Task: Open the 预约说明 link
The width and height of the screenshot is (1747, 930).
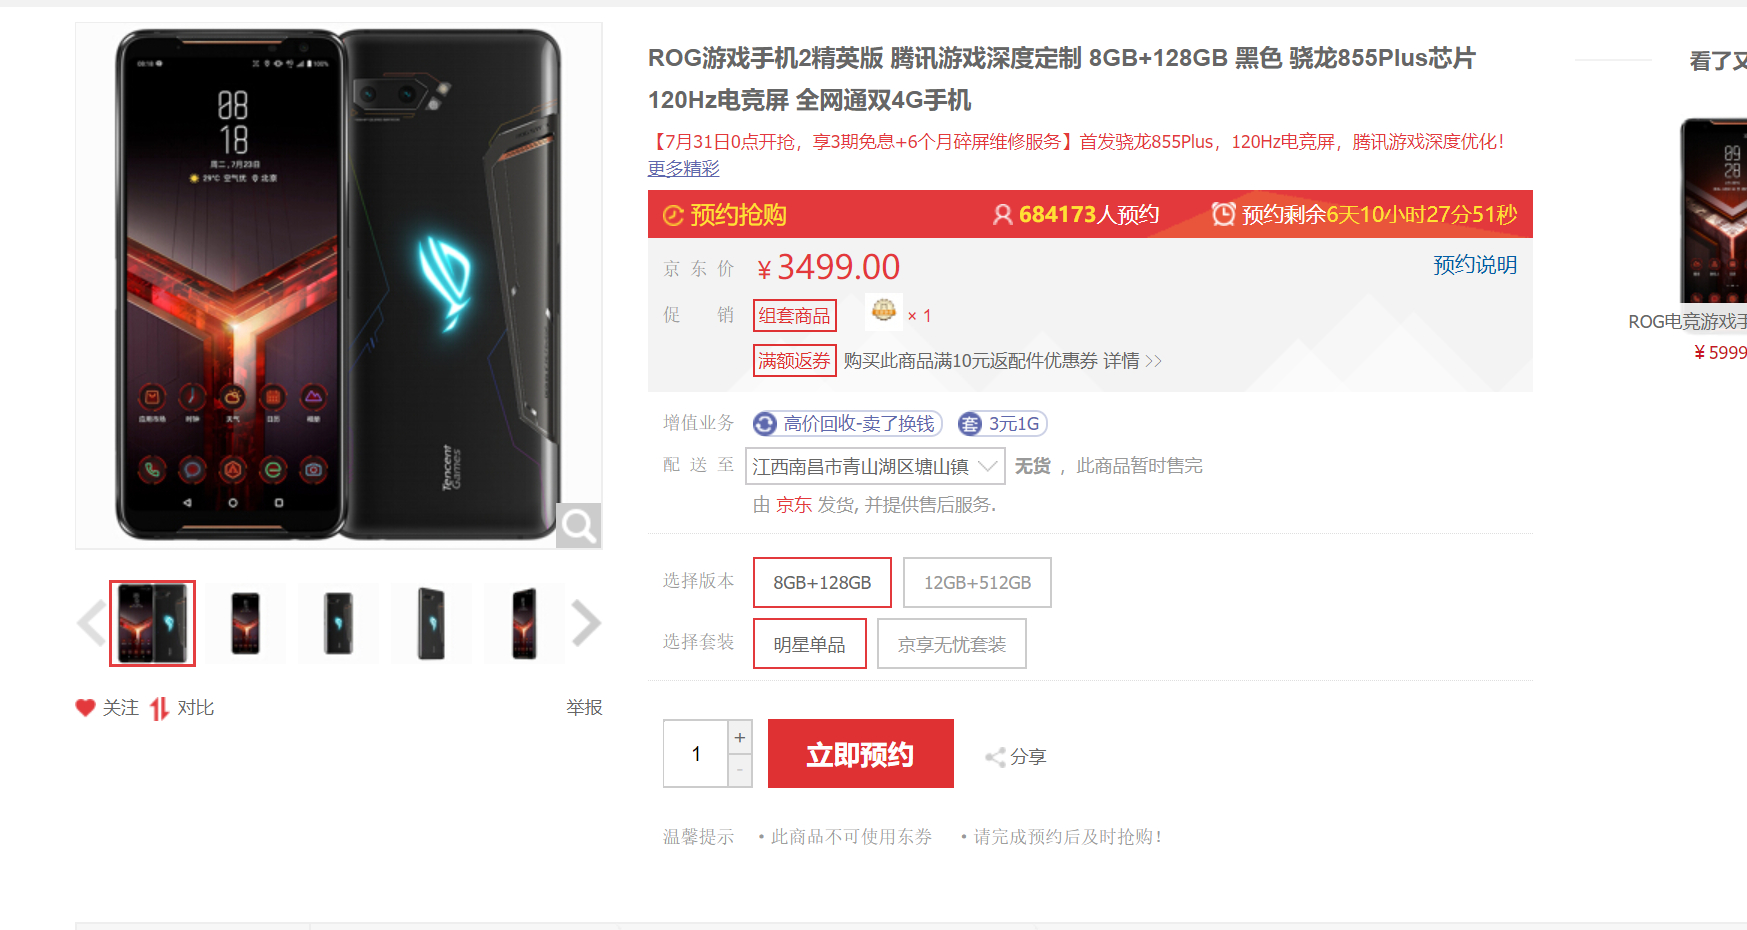Action: click(x=1475, y=265)
